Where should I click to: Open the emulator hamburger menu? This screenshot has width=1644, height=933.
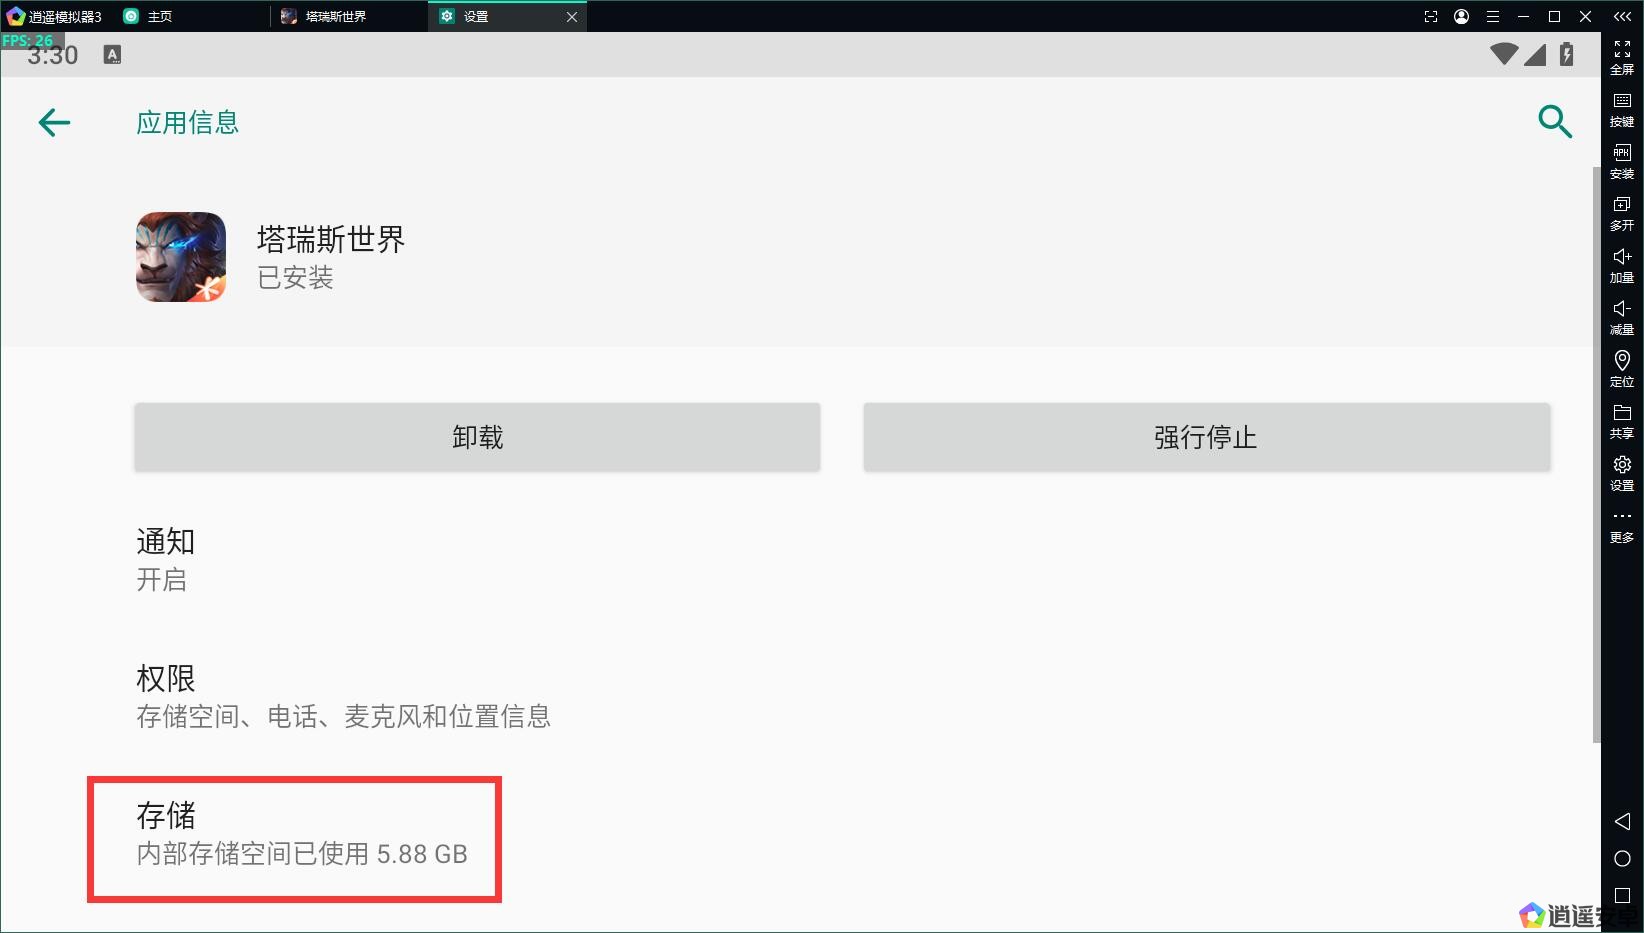1492,16
